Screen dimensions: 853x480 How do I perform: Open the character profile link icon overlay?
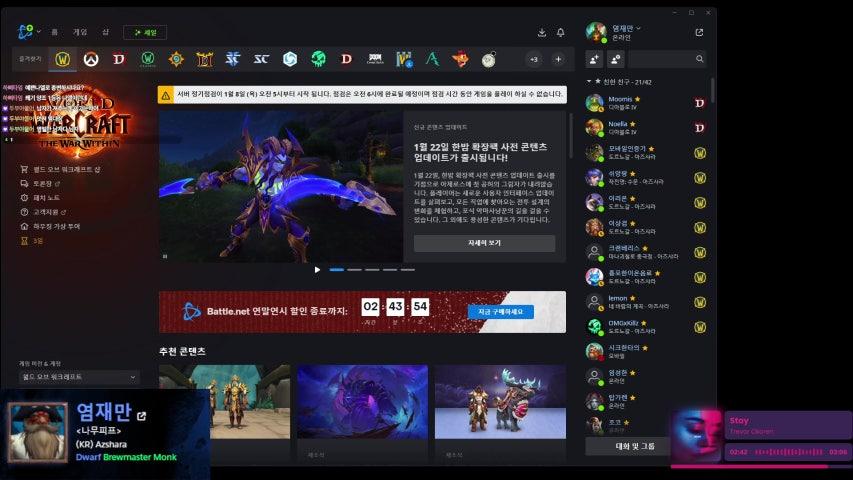(x=141, y=416)
